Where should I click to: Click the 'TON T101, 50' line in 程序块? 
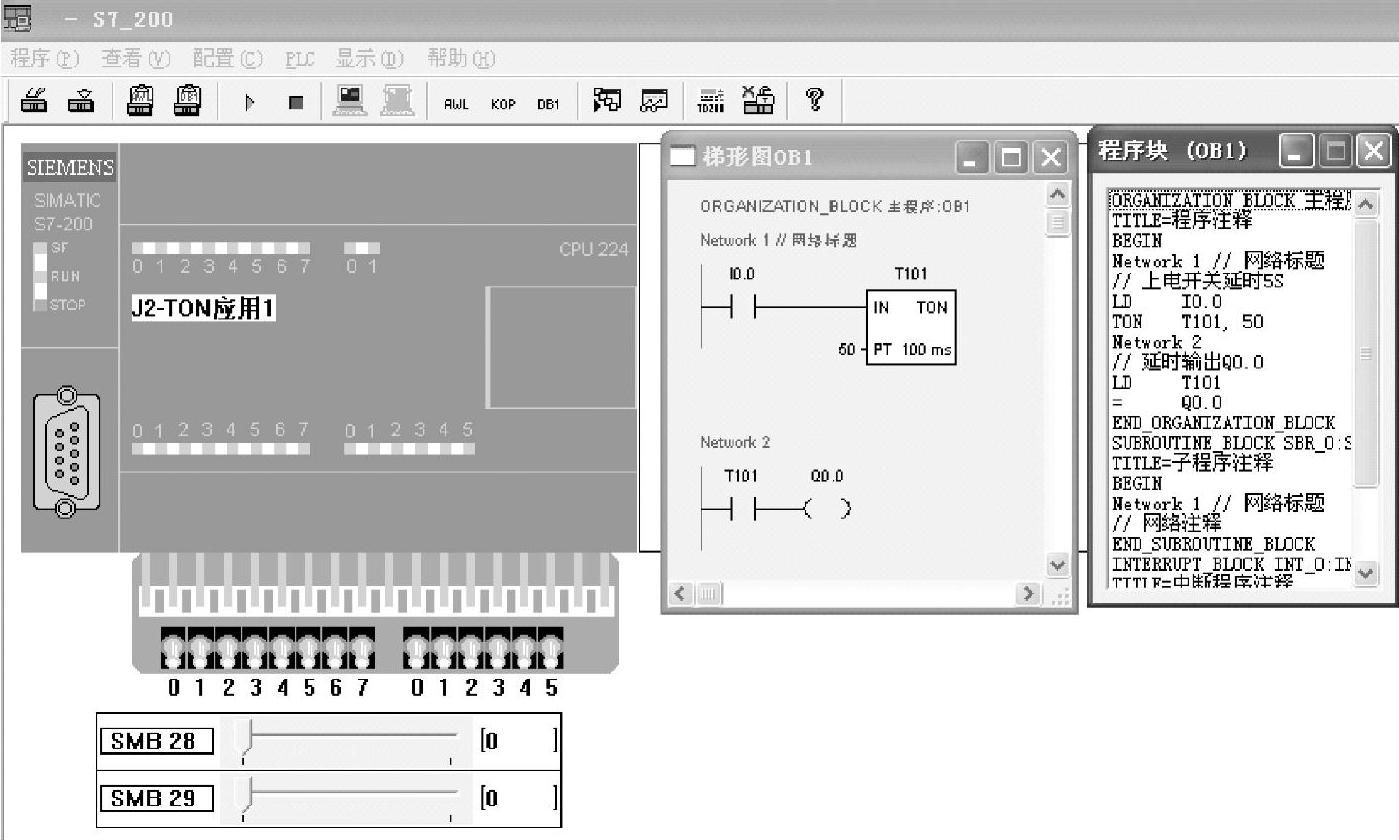click(x=1188, y=322)
